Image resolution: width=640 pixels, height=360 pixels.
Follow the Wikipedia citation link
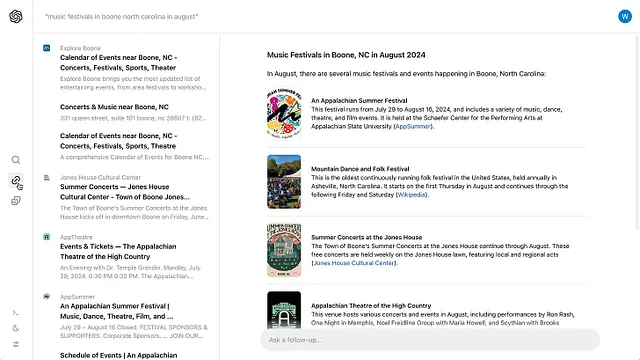[411, 195]
